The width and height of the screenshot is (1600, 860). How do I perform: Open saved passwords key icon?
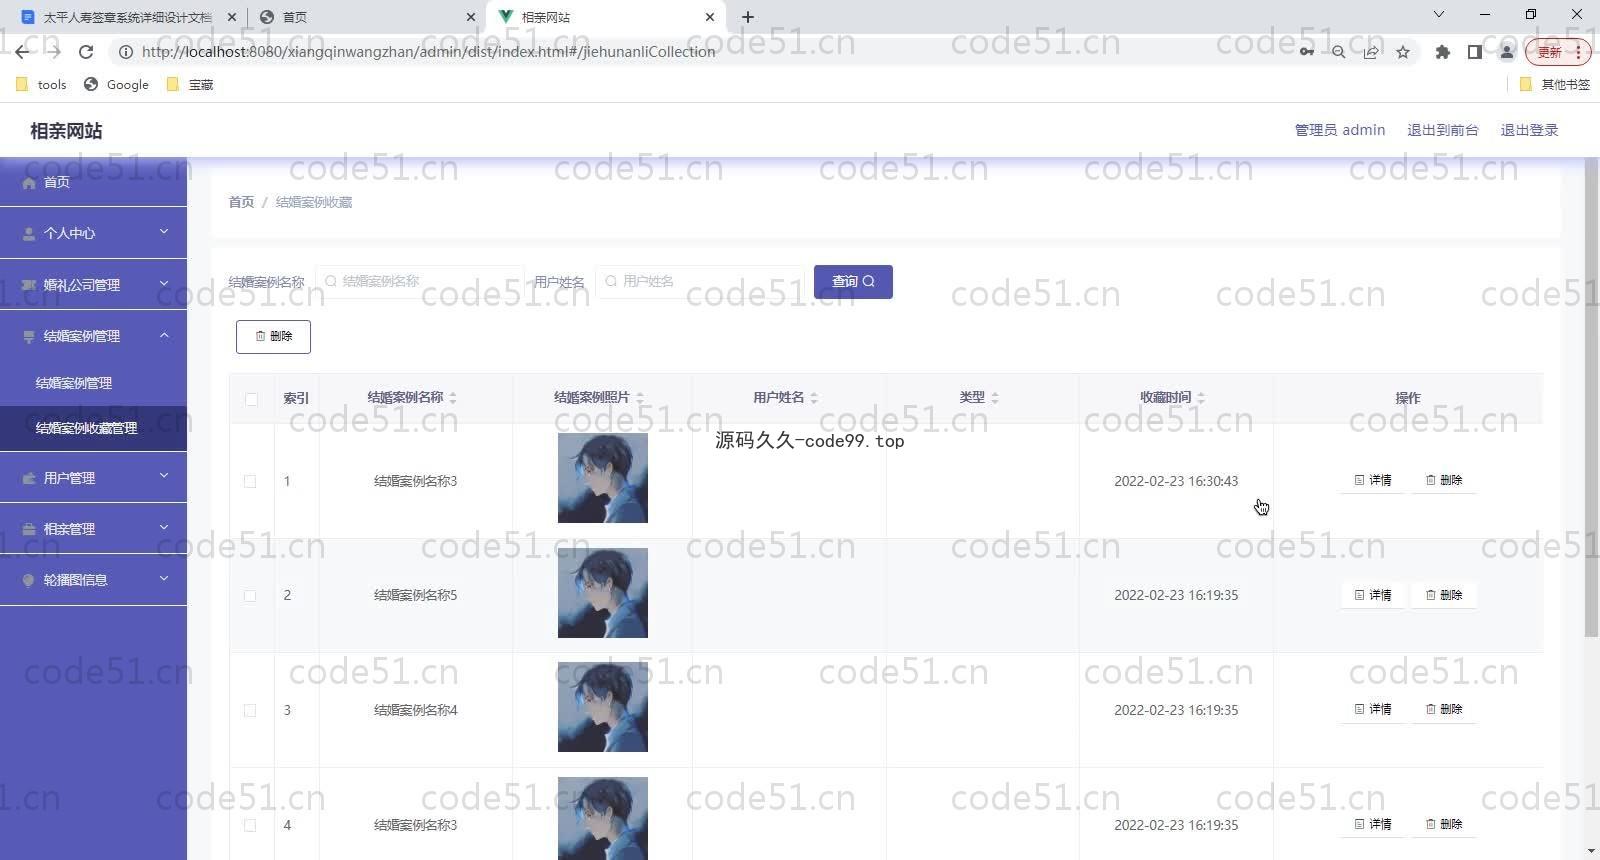click(1306, 52)
